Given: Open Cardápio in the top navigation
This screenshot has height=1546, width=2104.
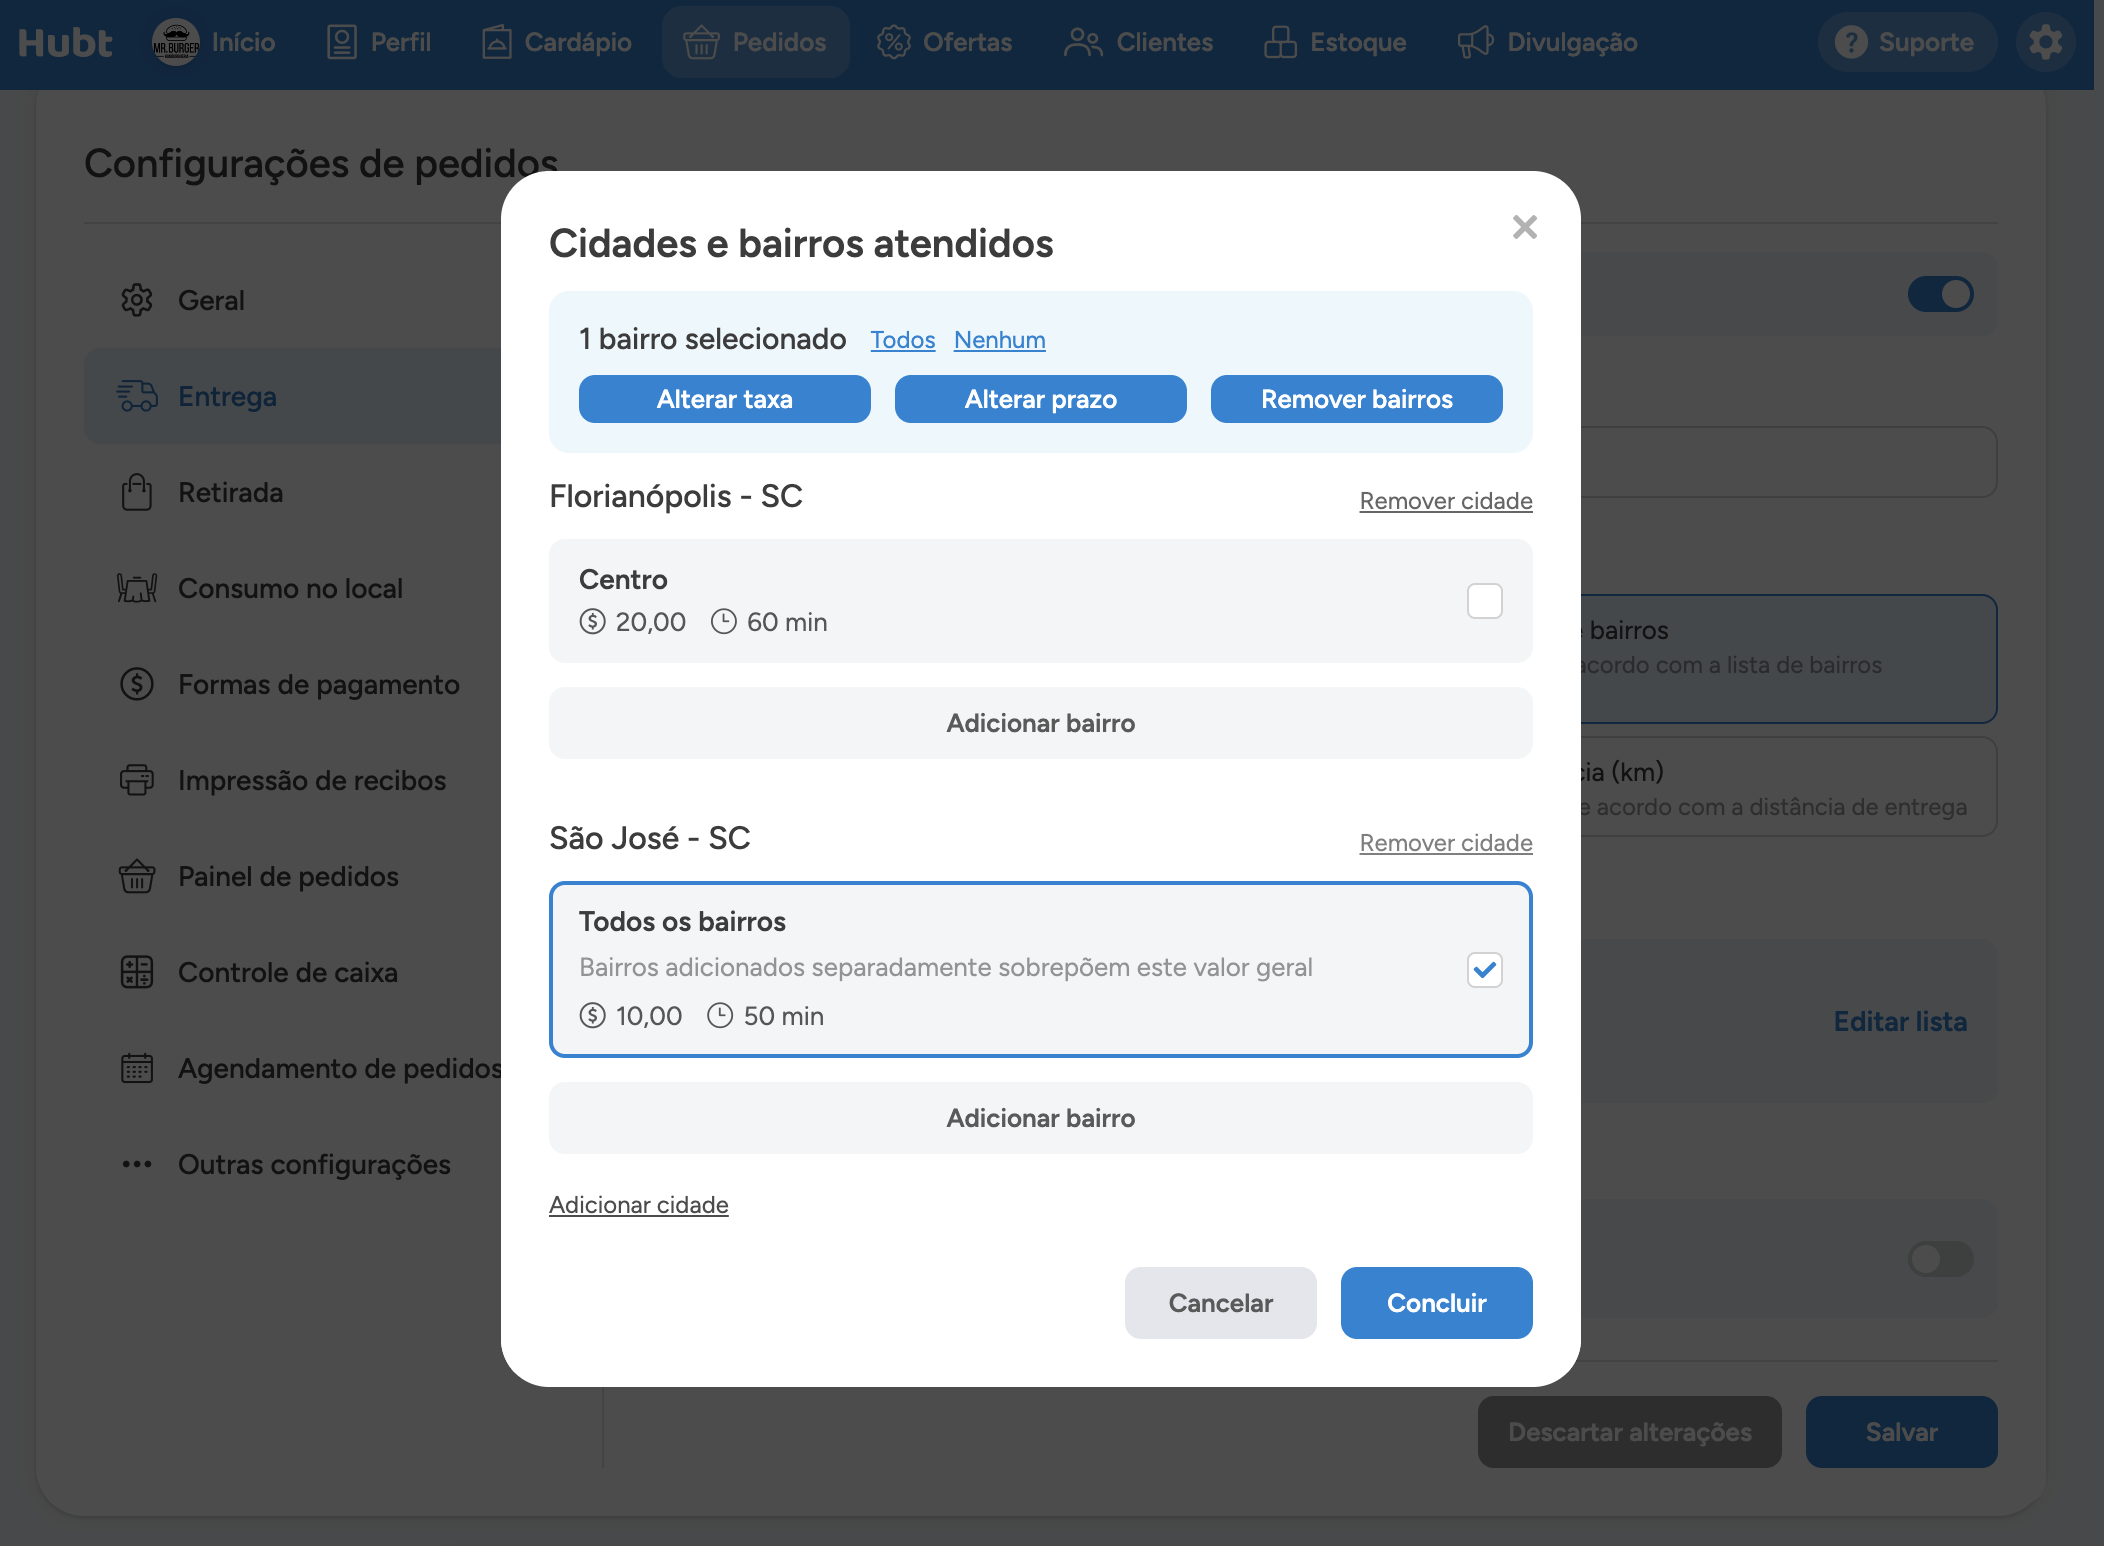Looking at the screenshot, I should [556, 43].
